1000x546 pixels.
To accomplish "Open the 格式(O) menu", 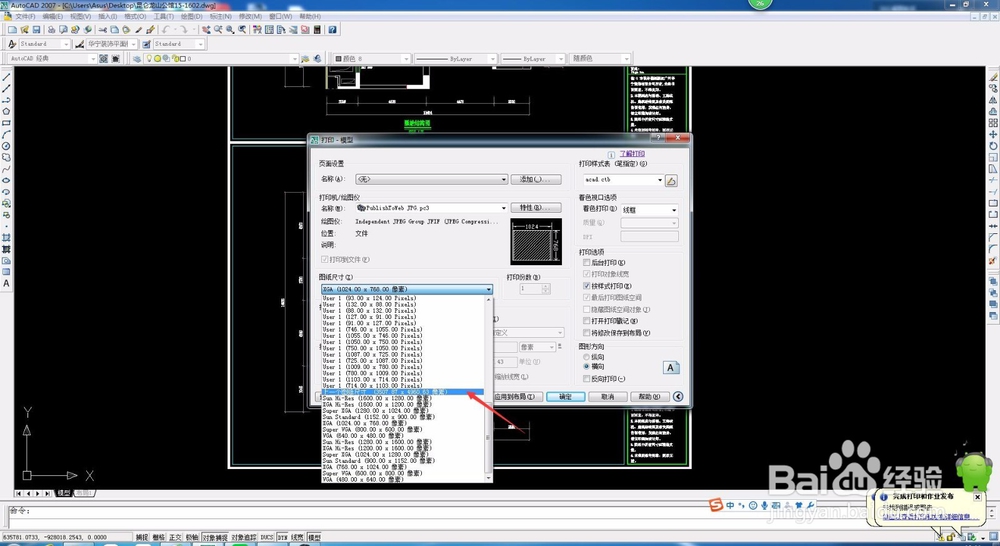I will (x=135, y=16).
